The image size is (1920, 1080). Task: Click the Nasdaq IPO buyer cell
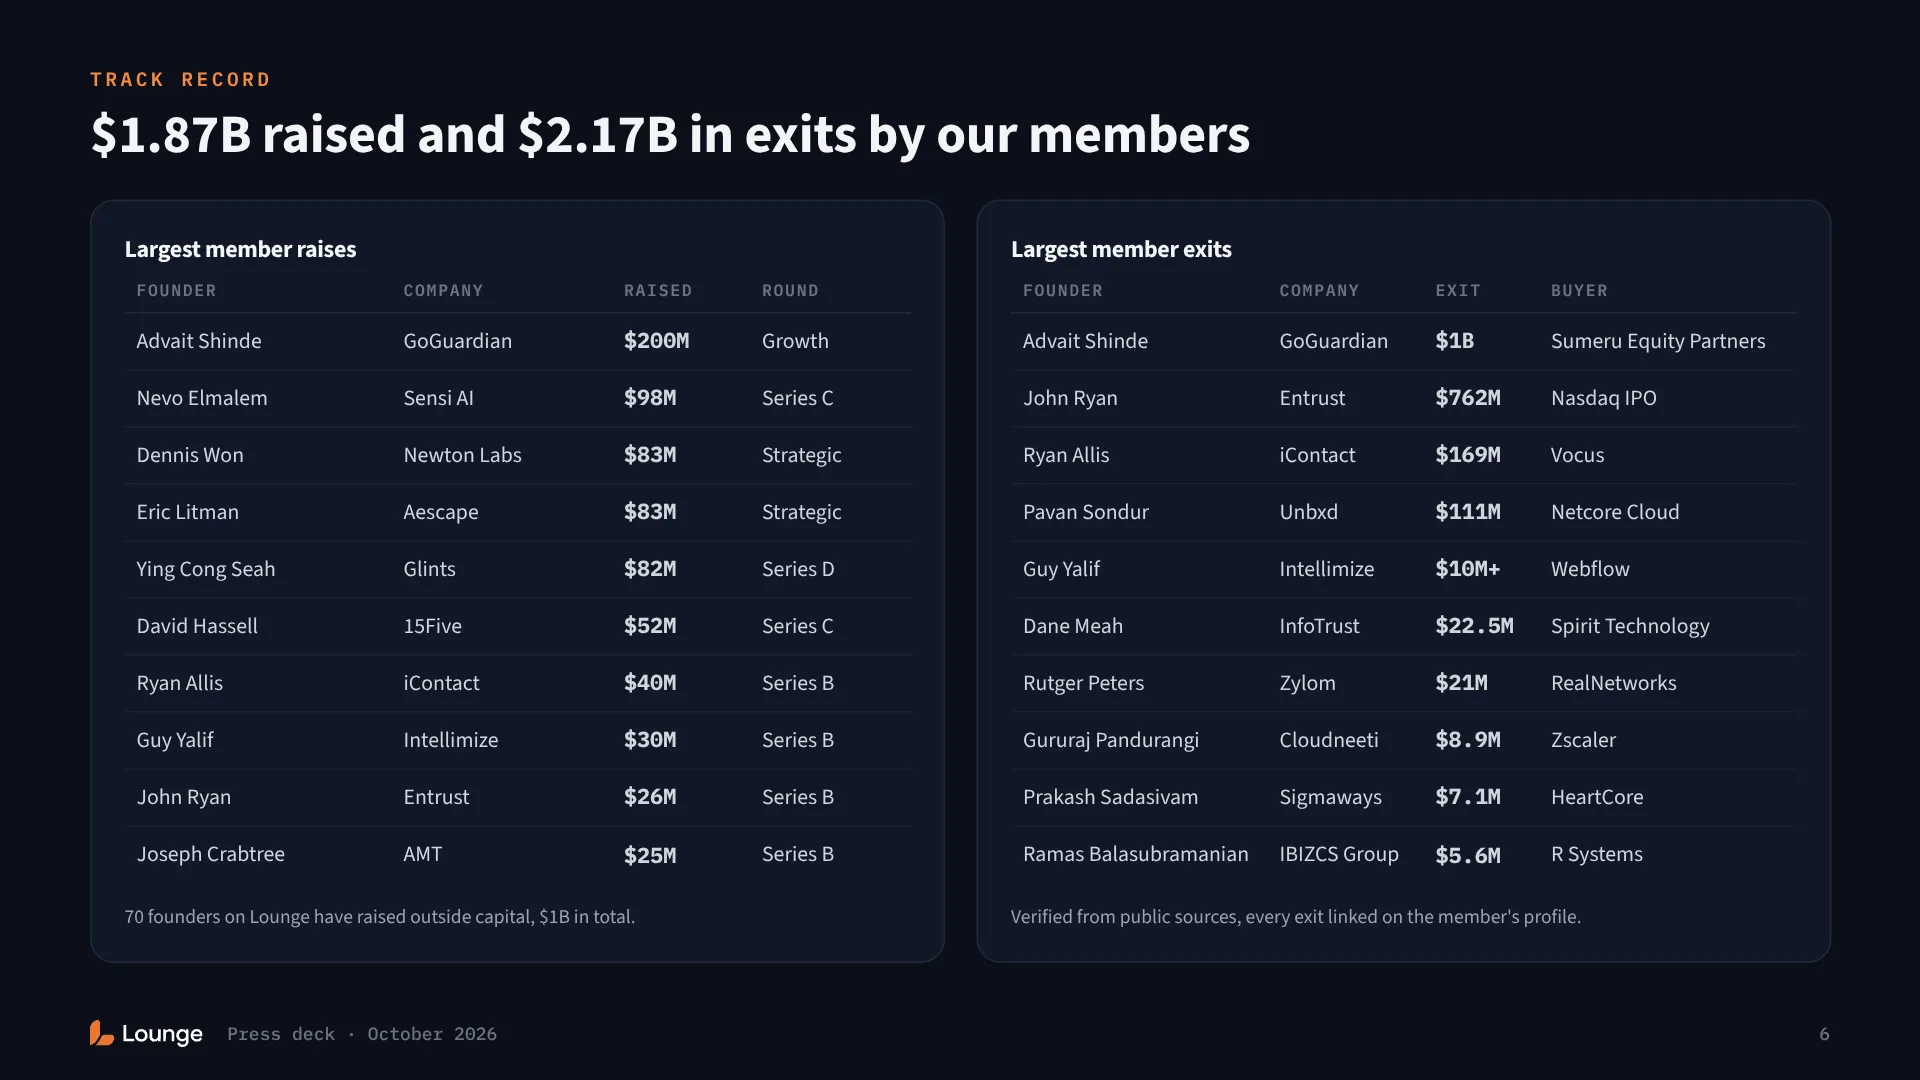(1604, 398)
